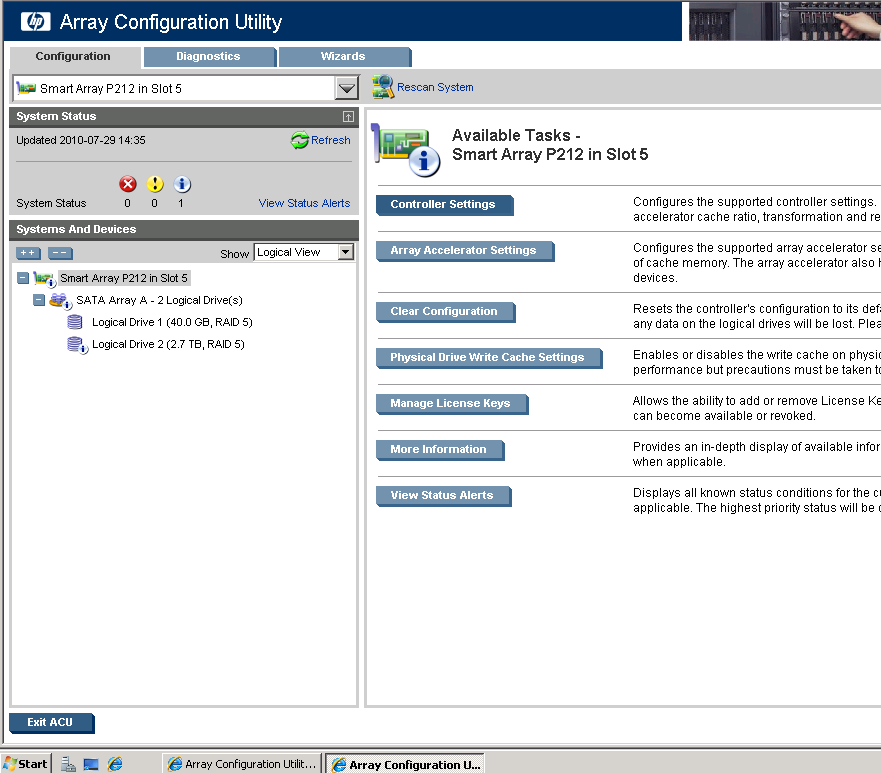Select Logical Drive 2 (2.7 TB, RAID 5)
The height and width of the screenshot is (773, 881).
pyautogui.click(x=168, y=344)
